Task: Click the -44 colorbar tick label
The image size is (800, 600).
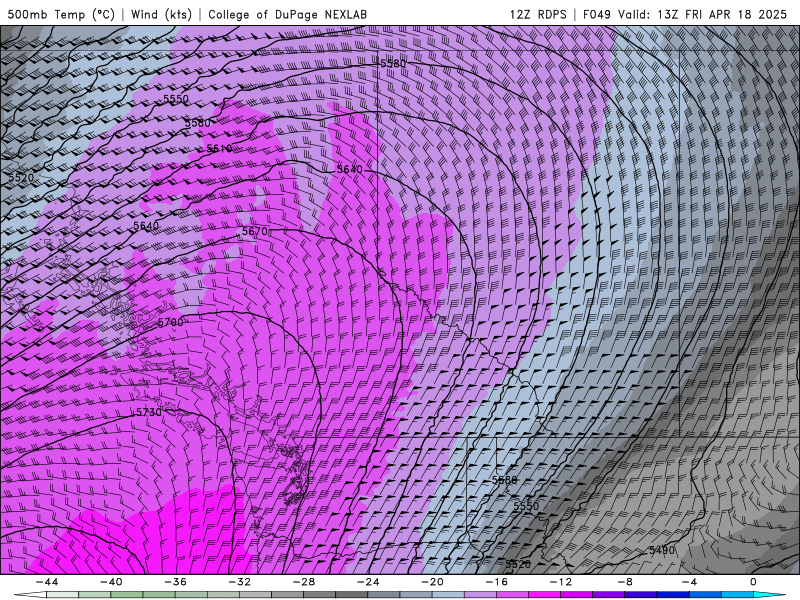Action: coord(47,582)
